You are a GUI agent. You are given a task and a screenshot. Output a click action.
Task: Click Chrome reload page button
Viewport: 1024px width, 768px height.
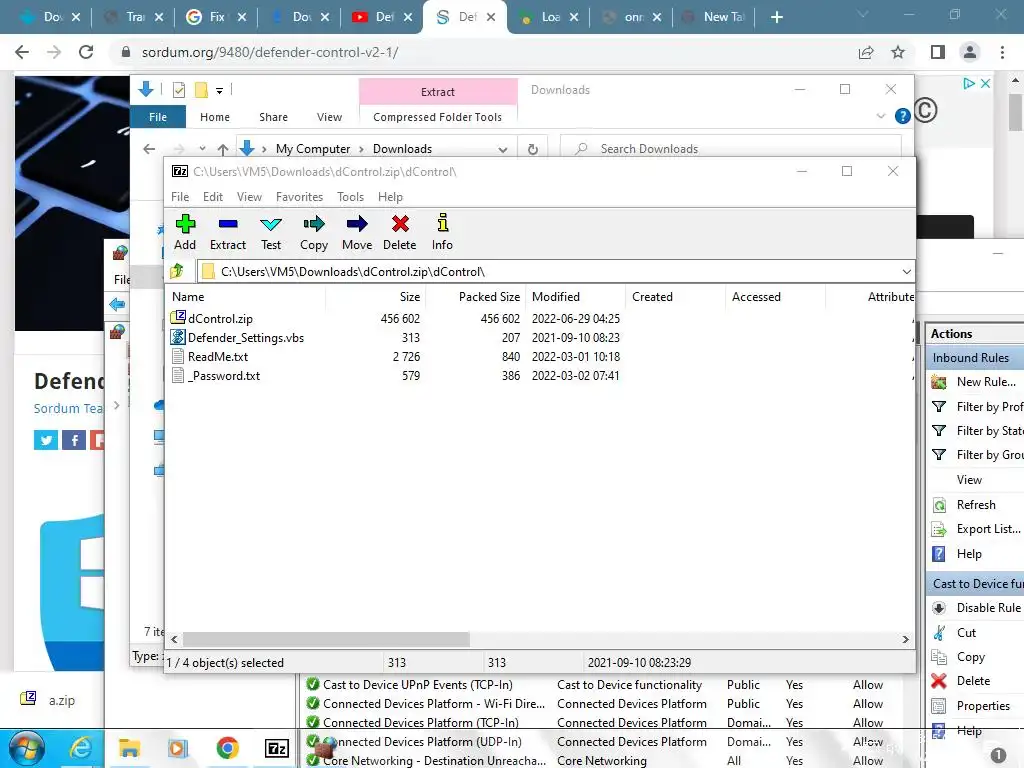click(x=86, y=52)
